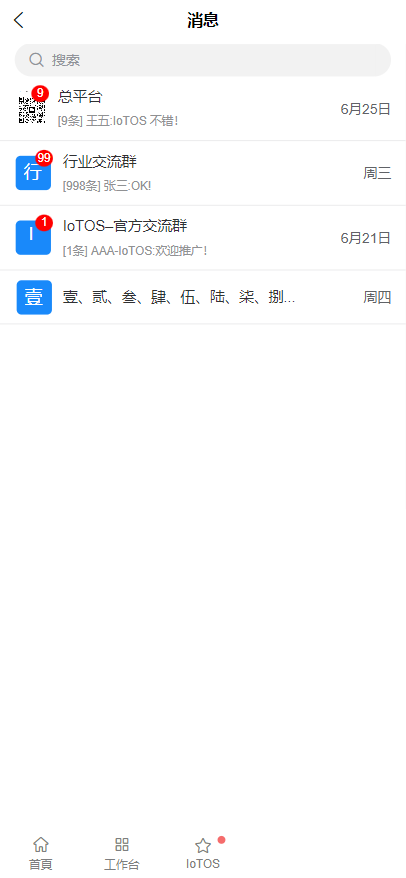Open the 行业交流群 conversation
Screen dimensions: 406x878
(x=203, y=173)
